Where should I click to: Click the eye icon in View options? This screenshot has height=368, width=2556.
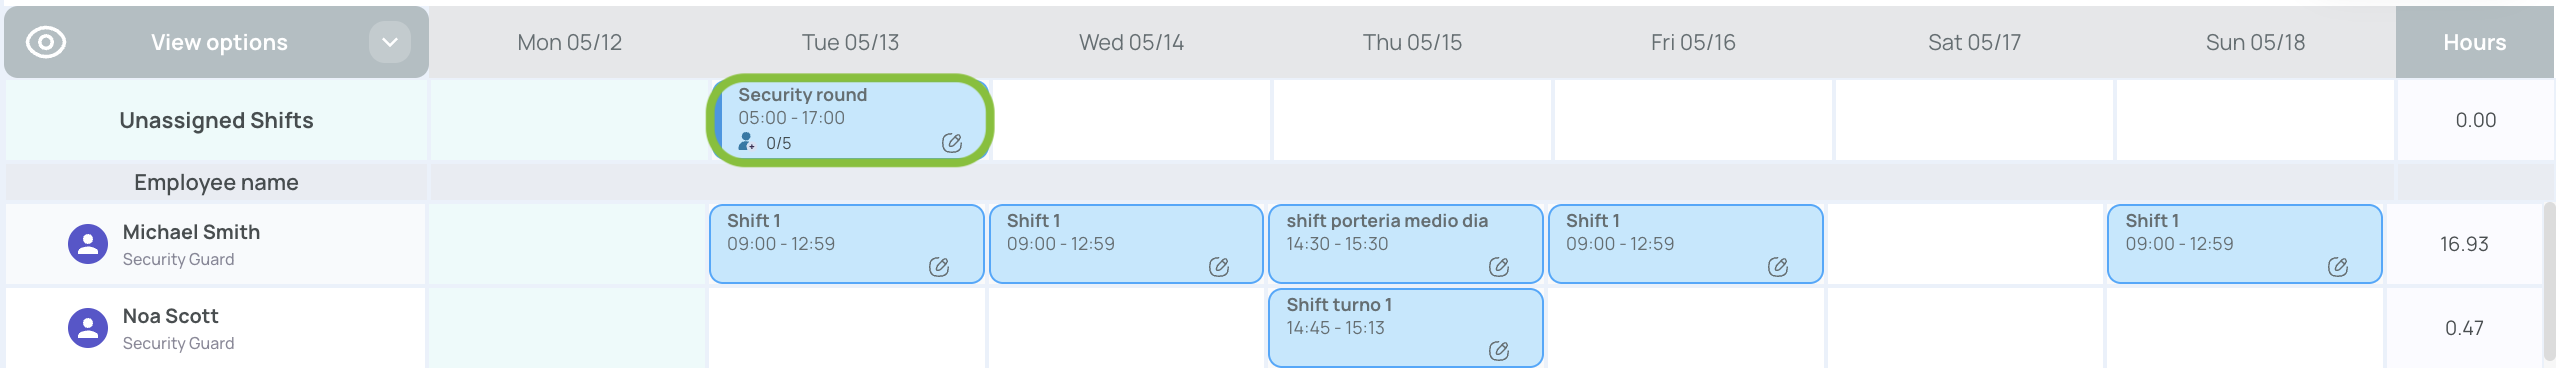pyautogui.click(x=46, y=42)
